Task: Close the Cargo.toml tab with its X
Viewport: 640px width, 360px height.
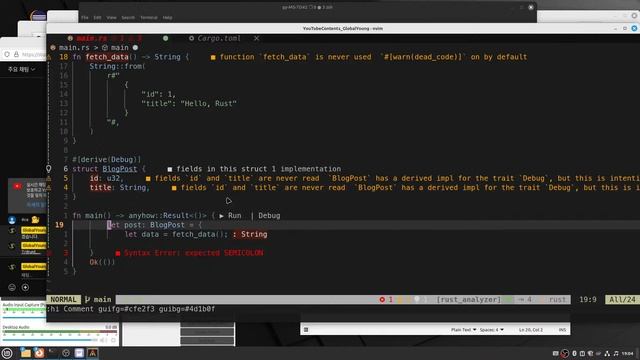Action: pos(256,38)
